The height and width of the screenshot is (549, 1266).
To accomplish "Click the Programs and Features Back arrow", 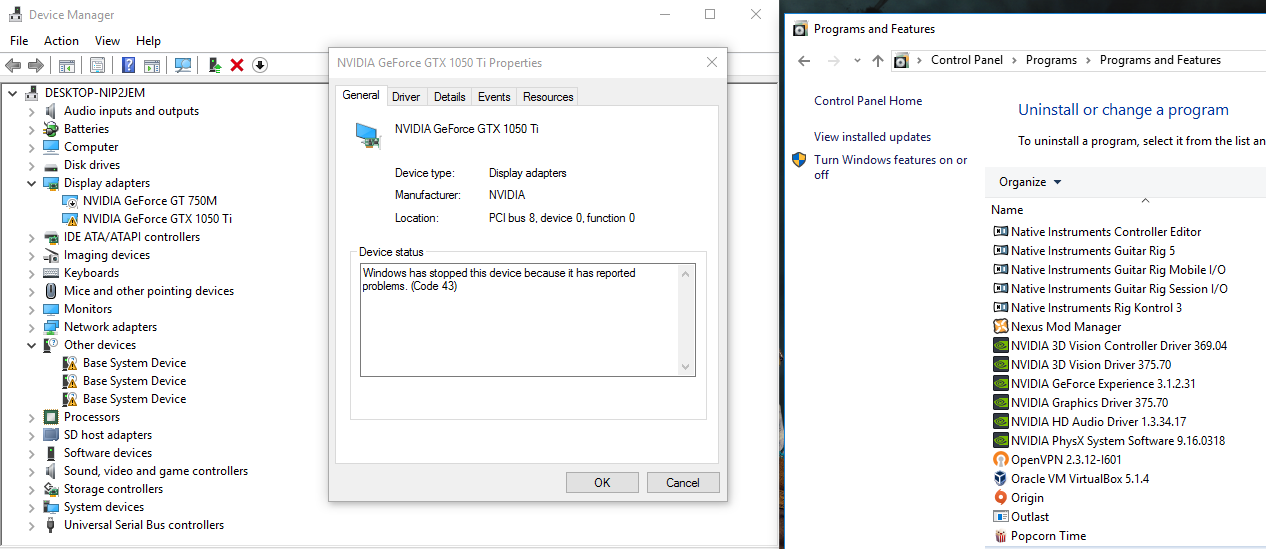I will coord(804,60).
